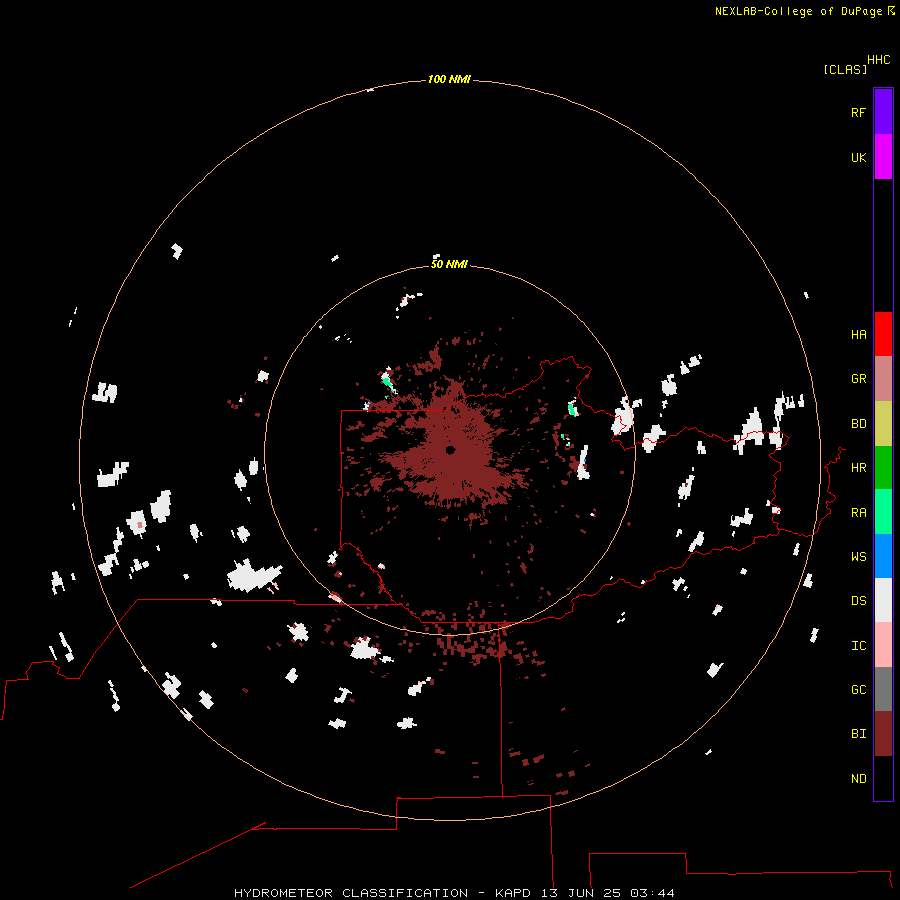Click the WS blue legend swatch
The height and width of the screenshot is (900, 900).
pos(883,556)
